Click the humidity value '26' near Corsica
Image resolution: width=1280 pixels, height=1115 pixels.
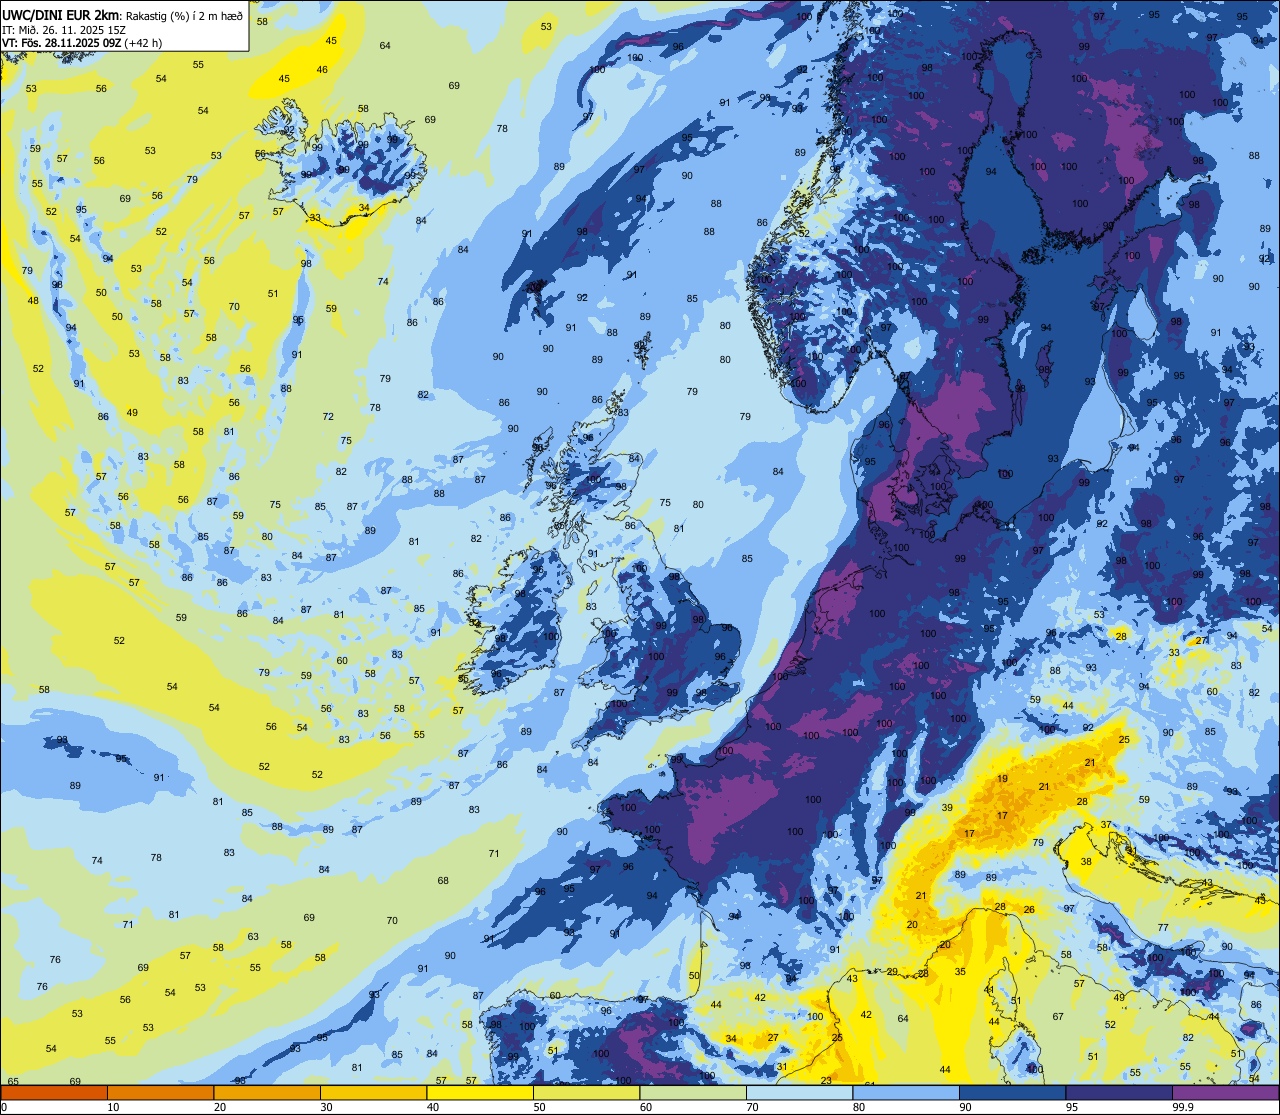(1029, 910)
